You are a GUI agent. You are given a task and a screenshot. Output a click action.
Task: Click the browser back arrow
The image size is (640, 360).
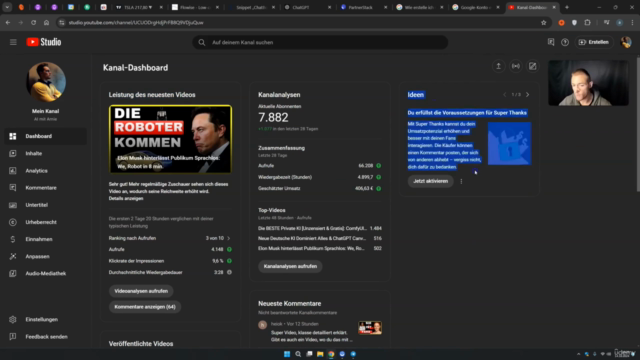8,23
